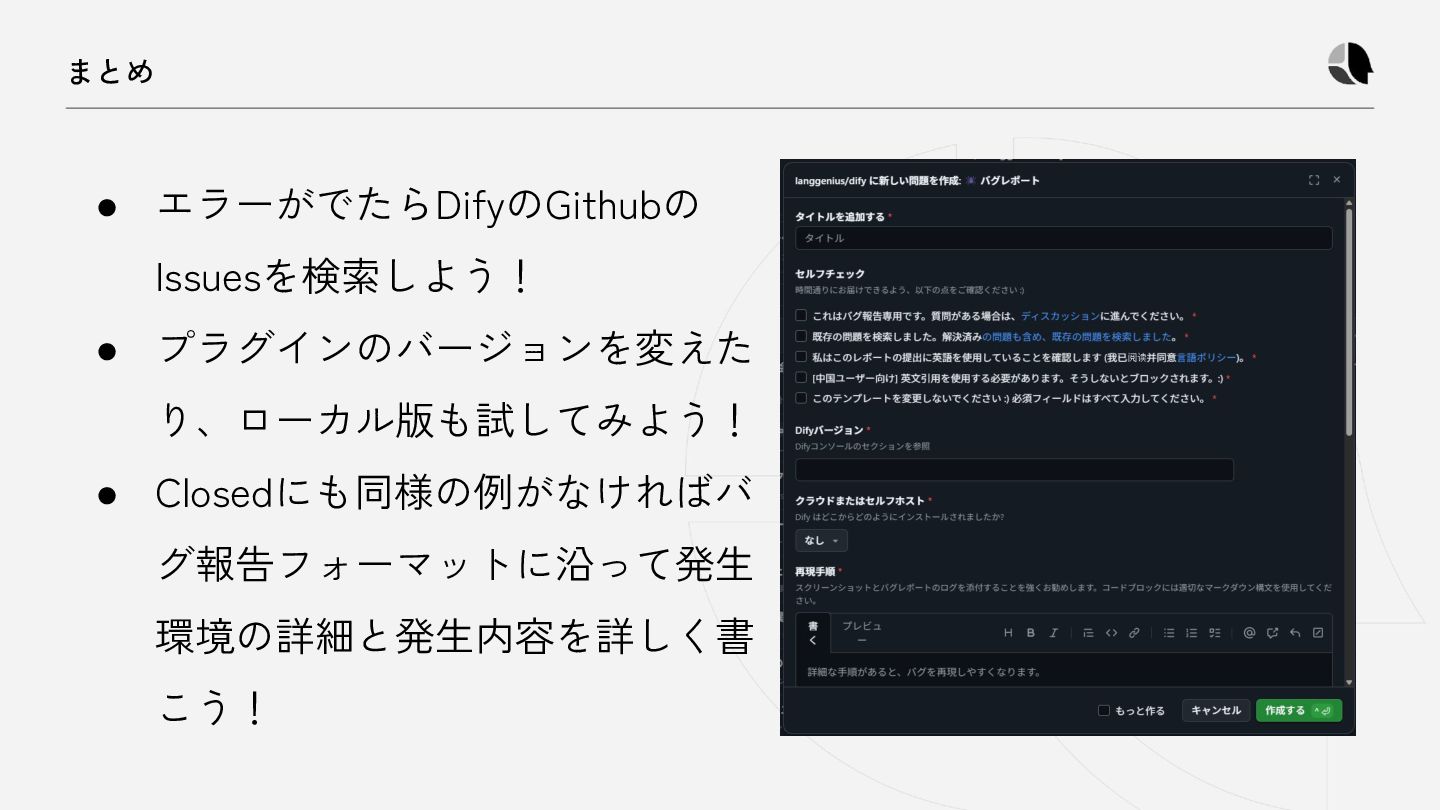Click the クラウドまたはセルフホスト label

tap(860, 500)
